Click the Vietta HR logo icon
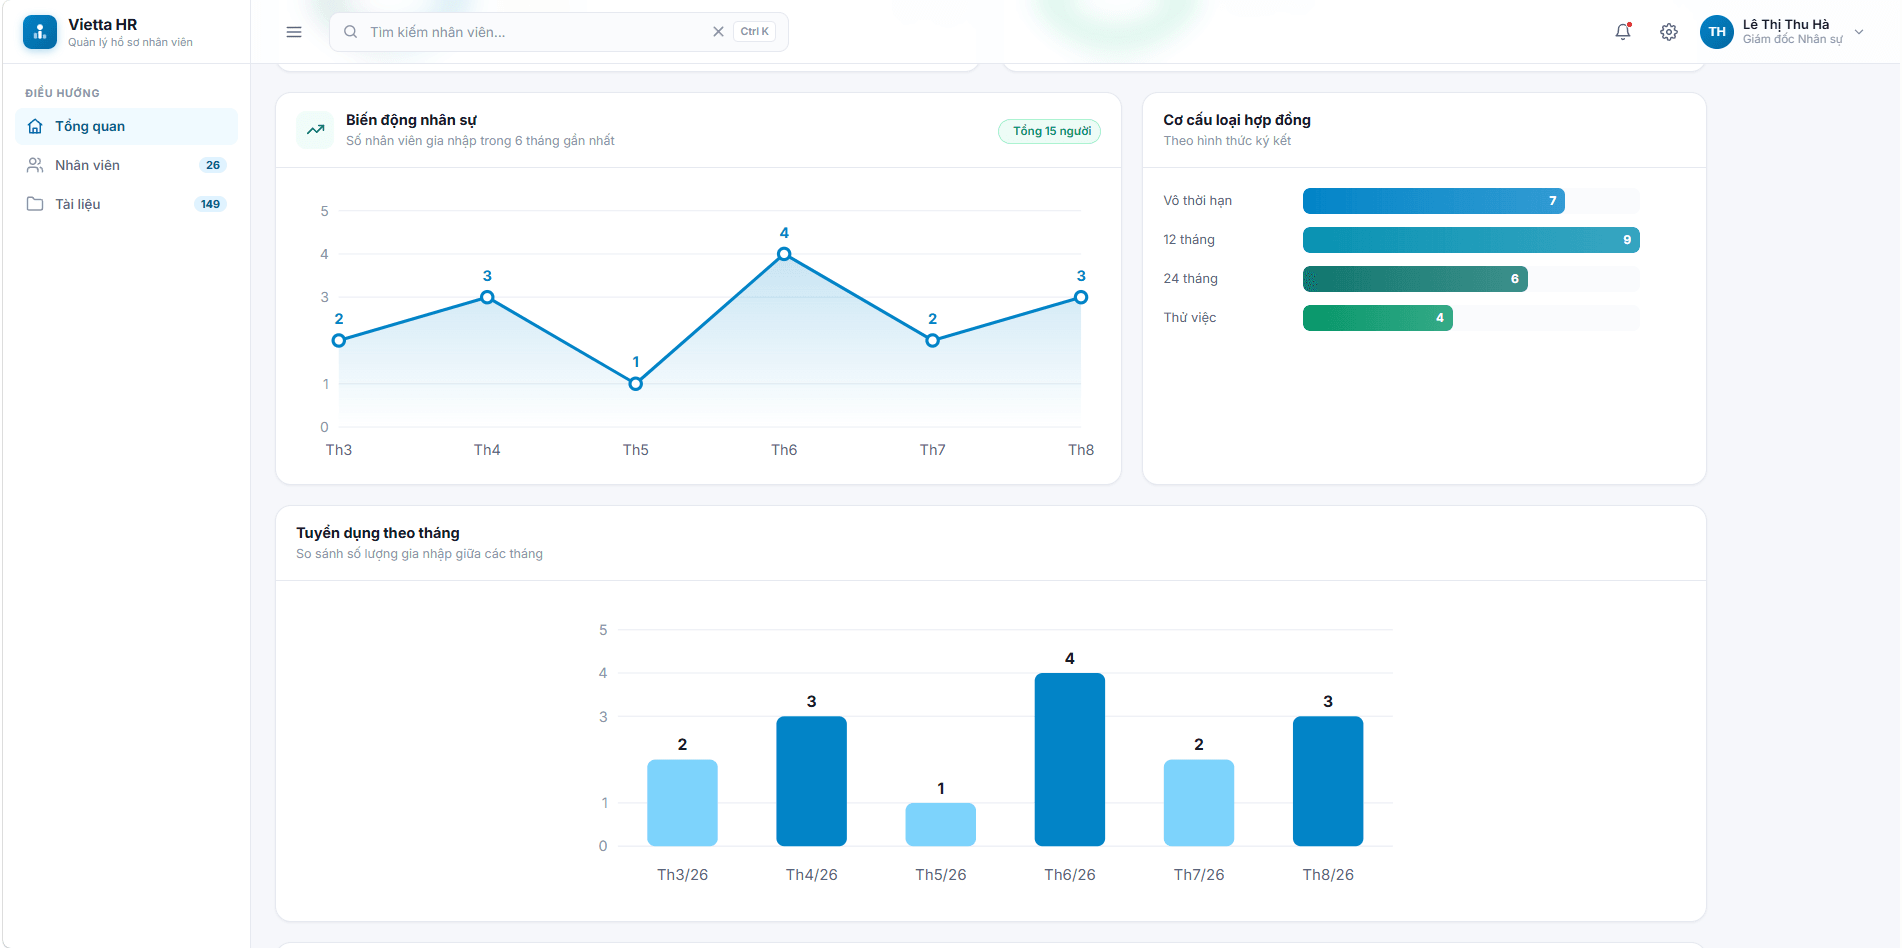The height and width of the screenshot is (948, 1902). (x=40, y=32)
